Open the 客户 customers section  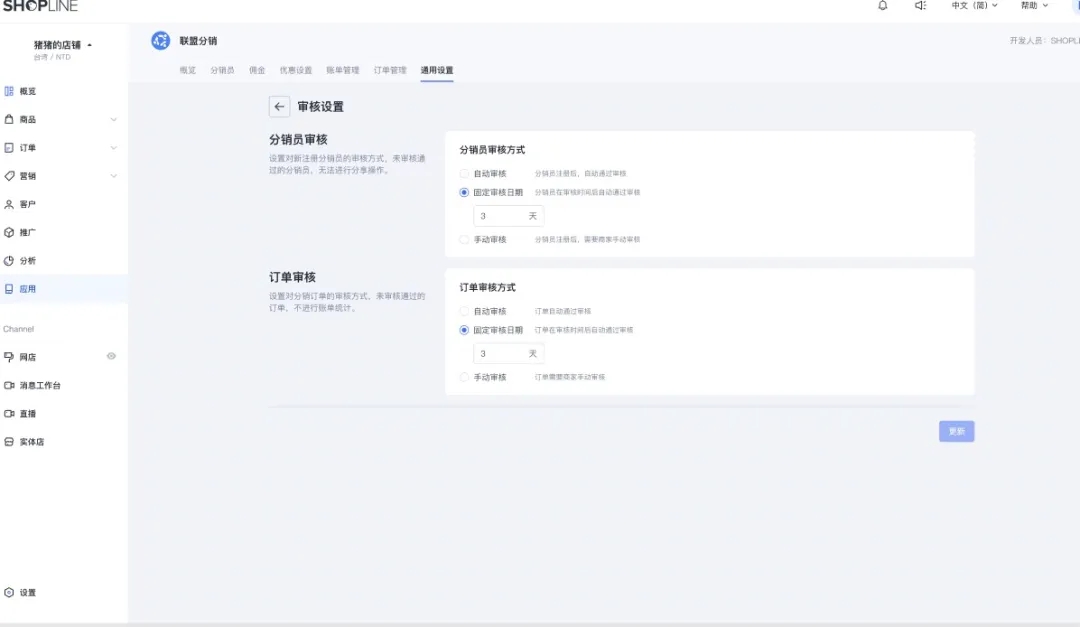27,204
